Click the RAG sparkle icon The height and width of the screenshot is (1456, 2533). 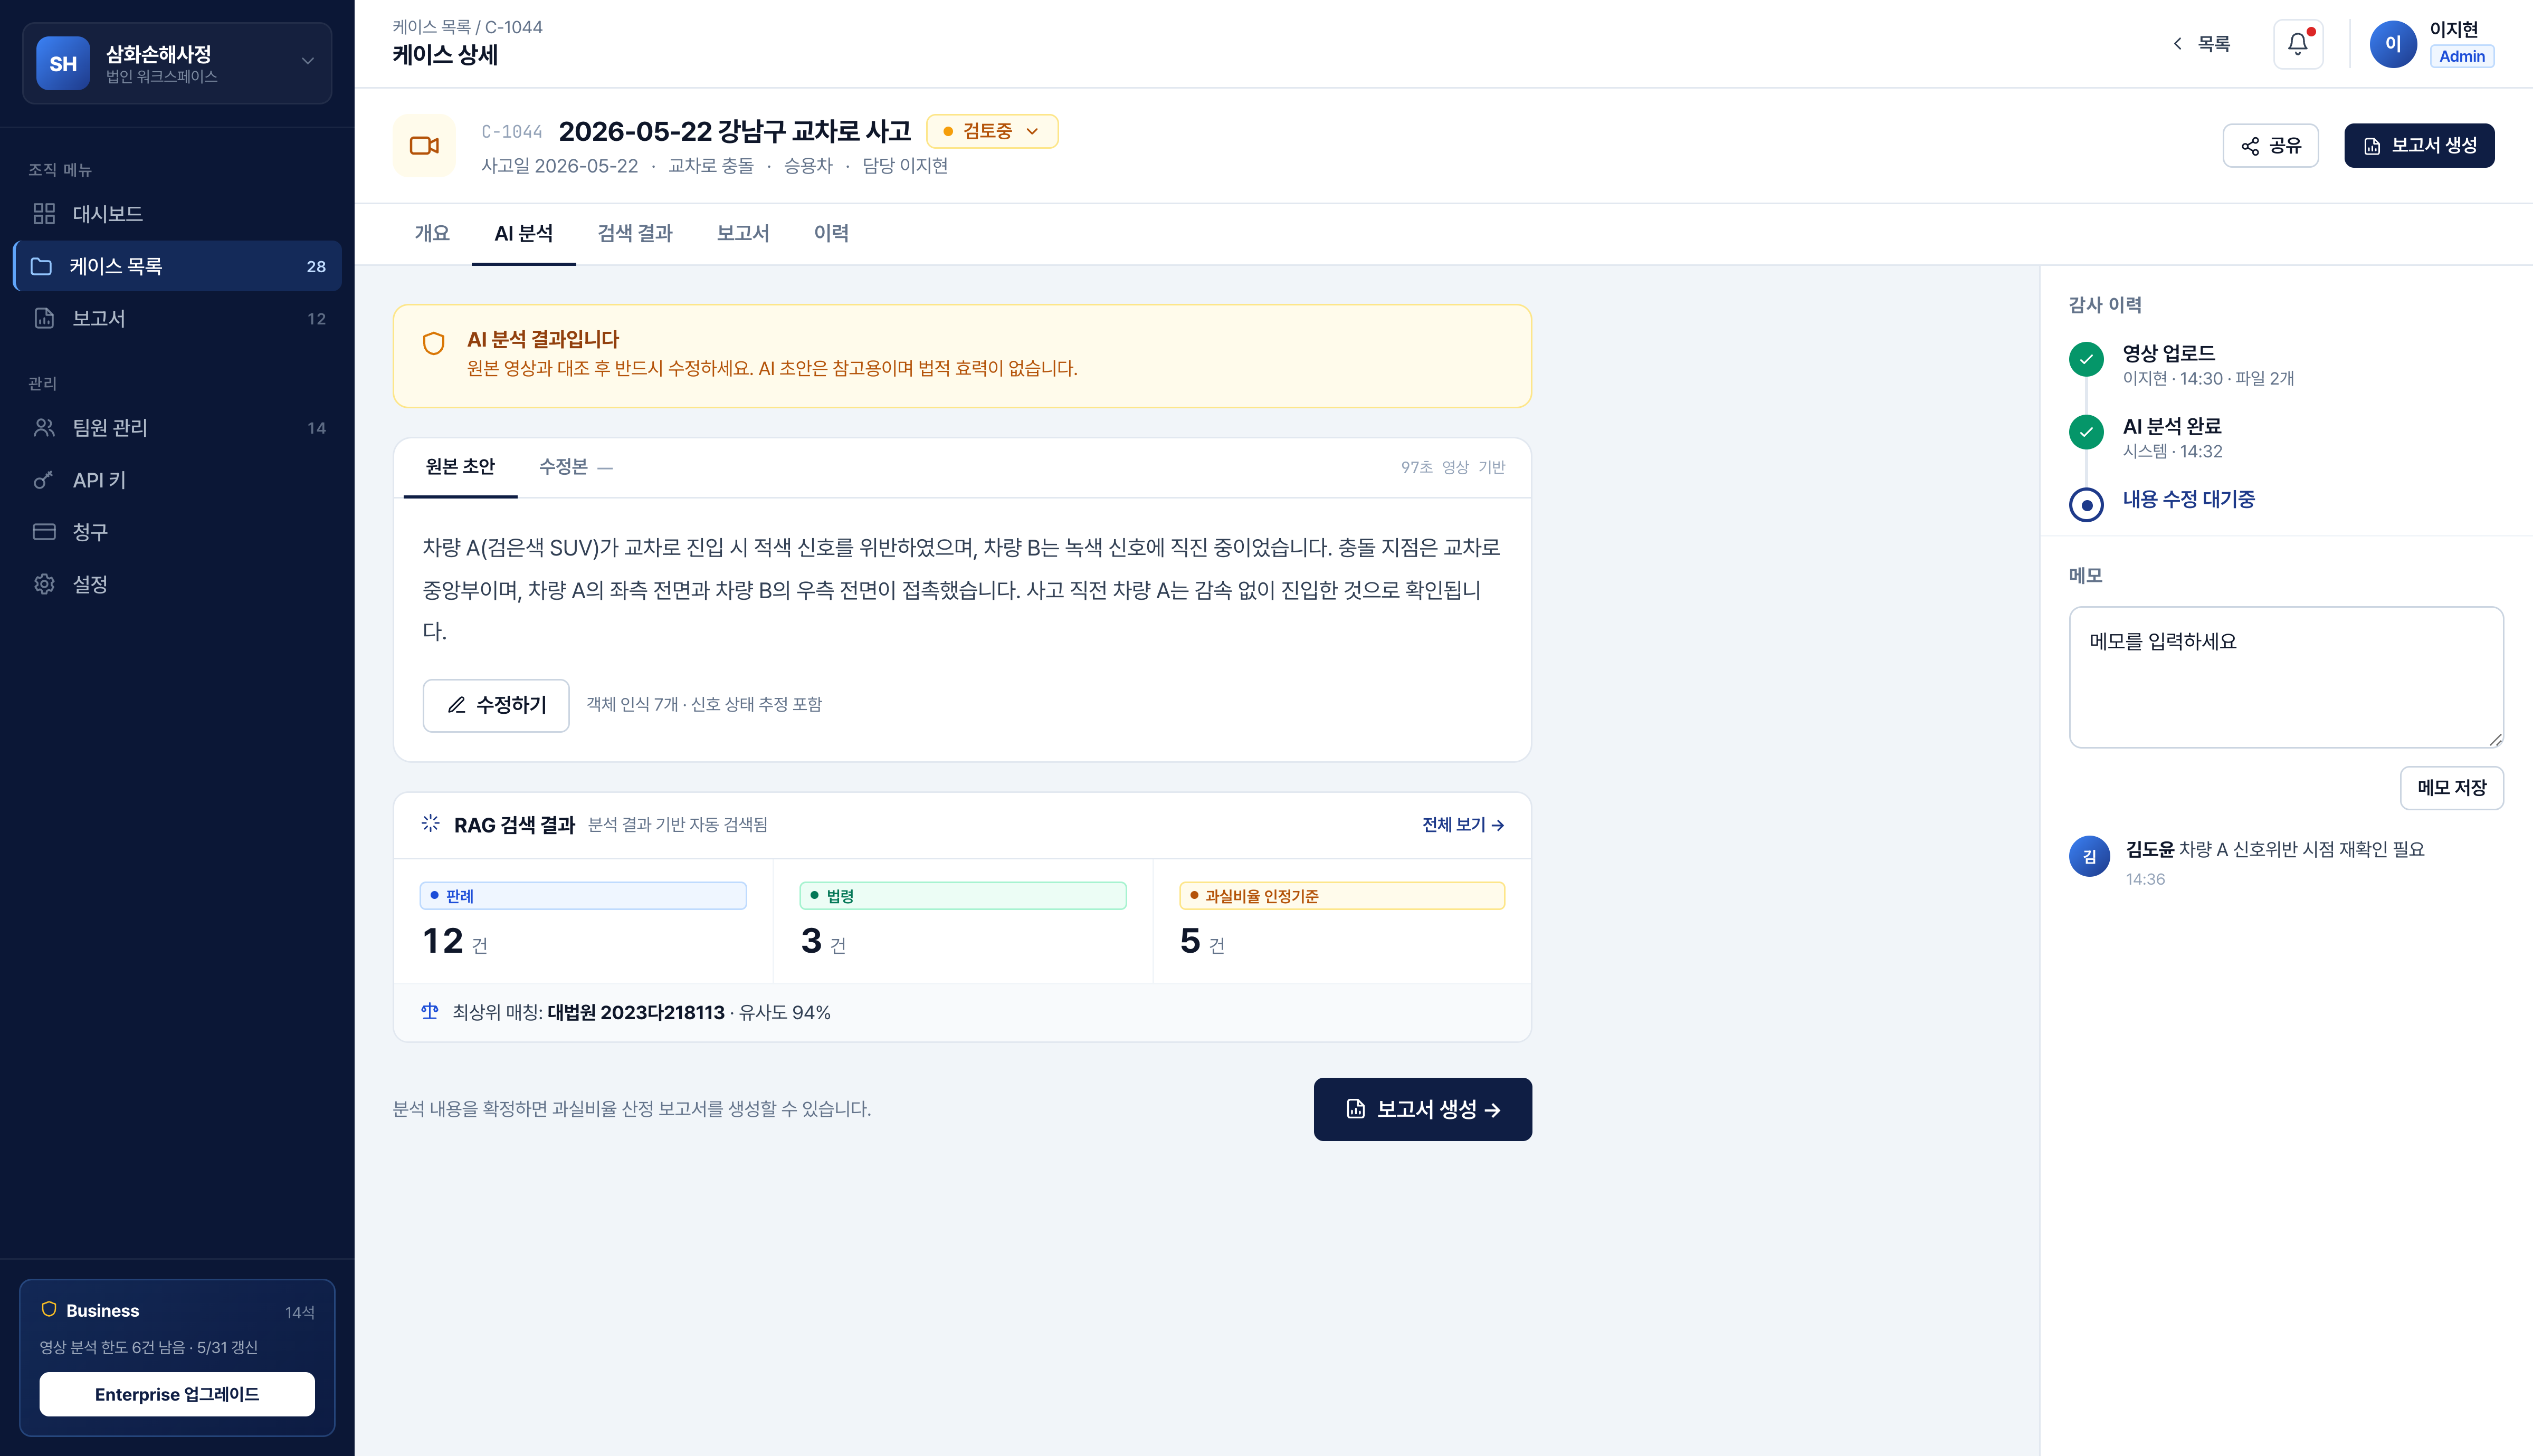(431, 823)
